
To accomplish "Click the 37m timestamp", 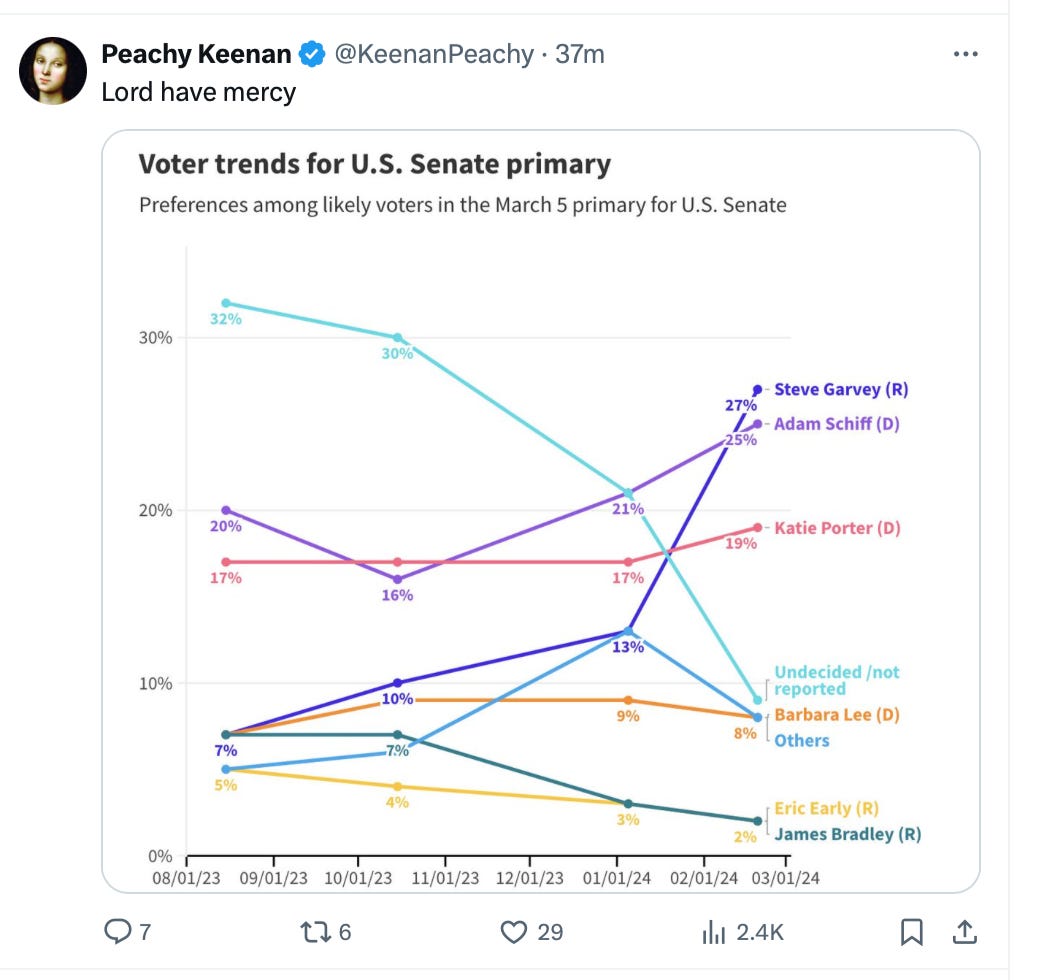I will (580, 54).
